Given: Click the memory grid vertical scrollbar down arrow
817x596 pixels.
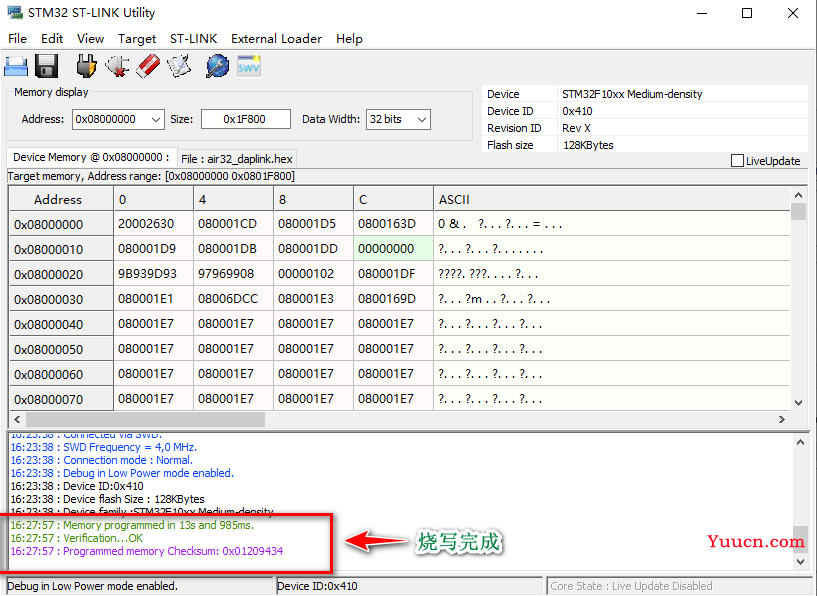Looking at the screenshot, I should [x=798, y=403].
